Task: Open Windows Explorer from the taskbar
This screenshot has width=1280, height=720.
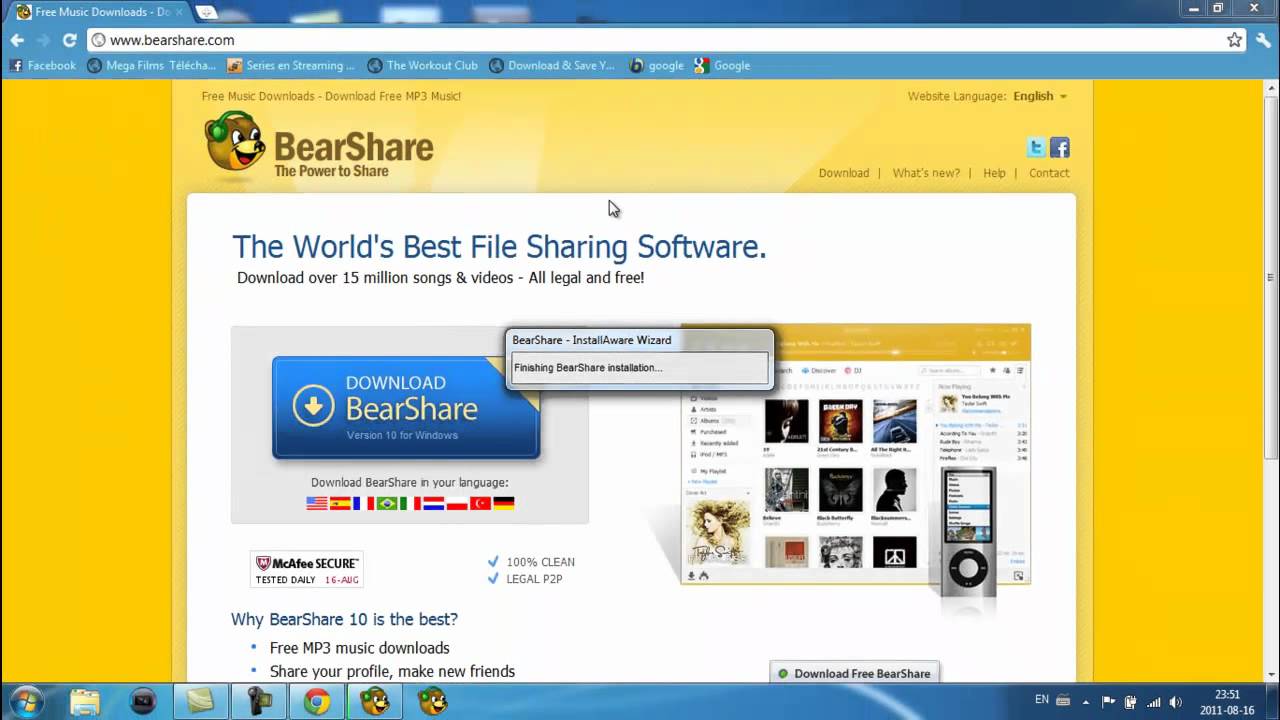Action: pyautogui.click(x=86, y=701)
